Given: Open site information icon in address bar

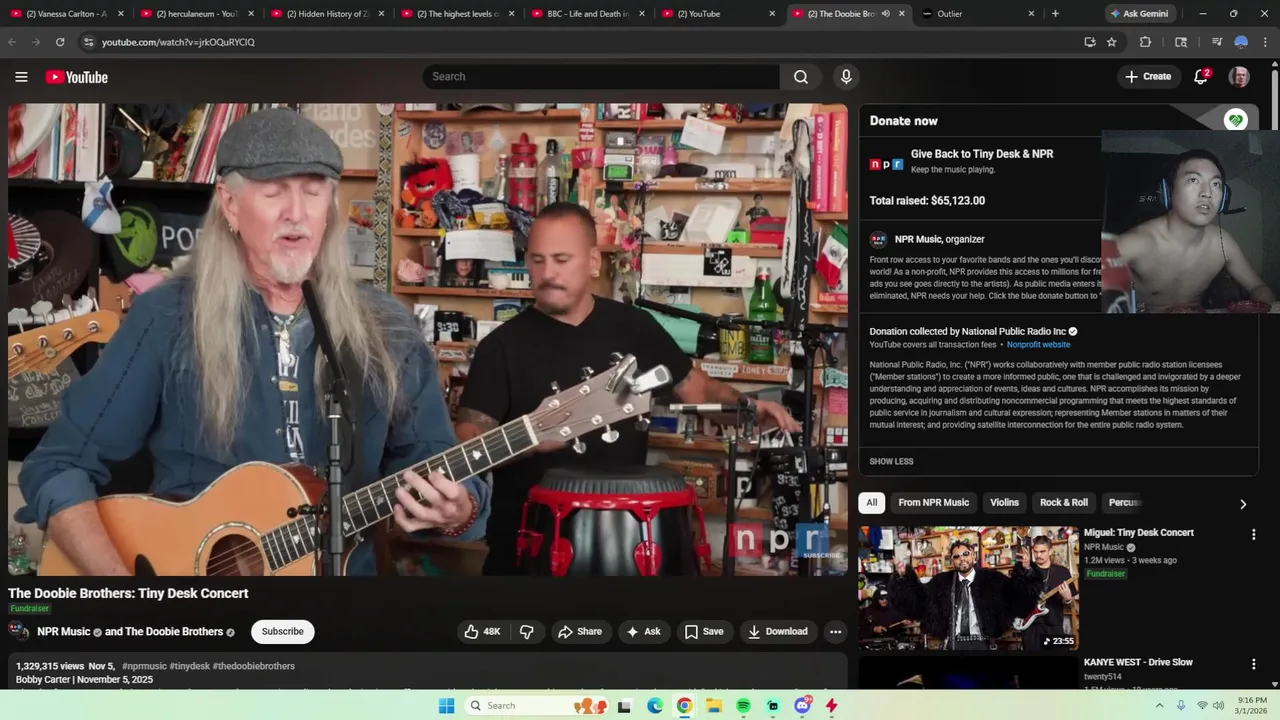Looking at the screenshot, I should pyautogui.click(x=87, y=42).
